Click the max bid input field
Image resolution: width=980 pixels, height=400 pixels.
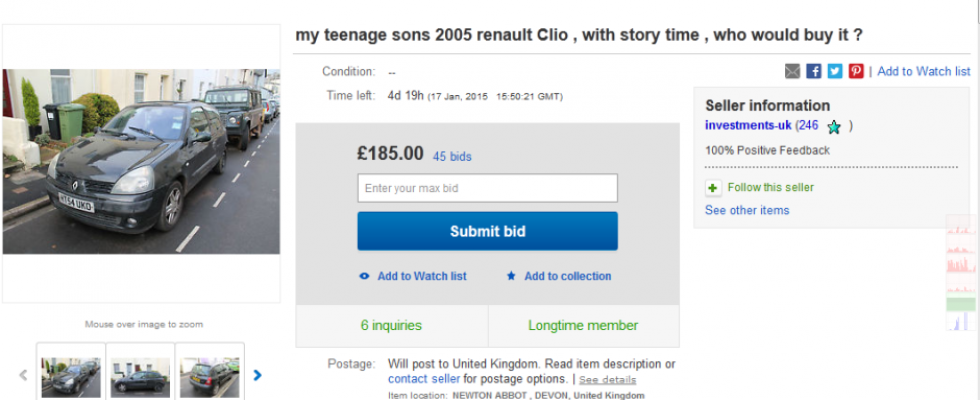pyautogui.click(x=487, y=188)
